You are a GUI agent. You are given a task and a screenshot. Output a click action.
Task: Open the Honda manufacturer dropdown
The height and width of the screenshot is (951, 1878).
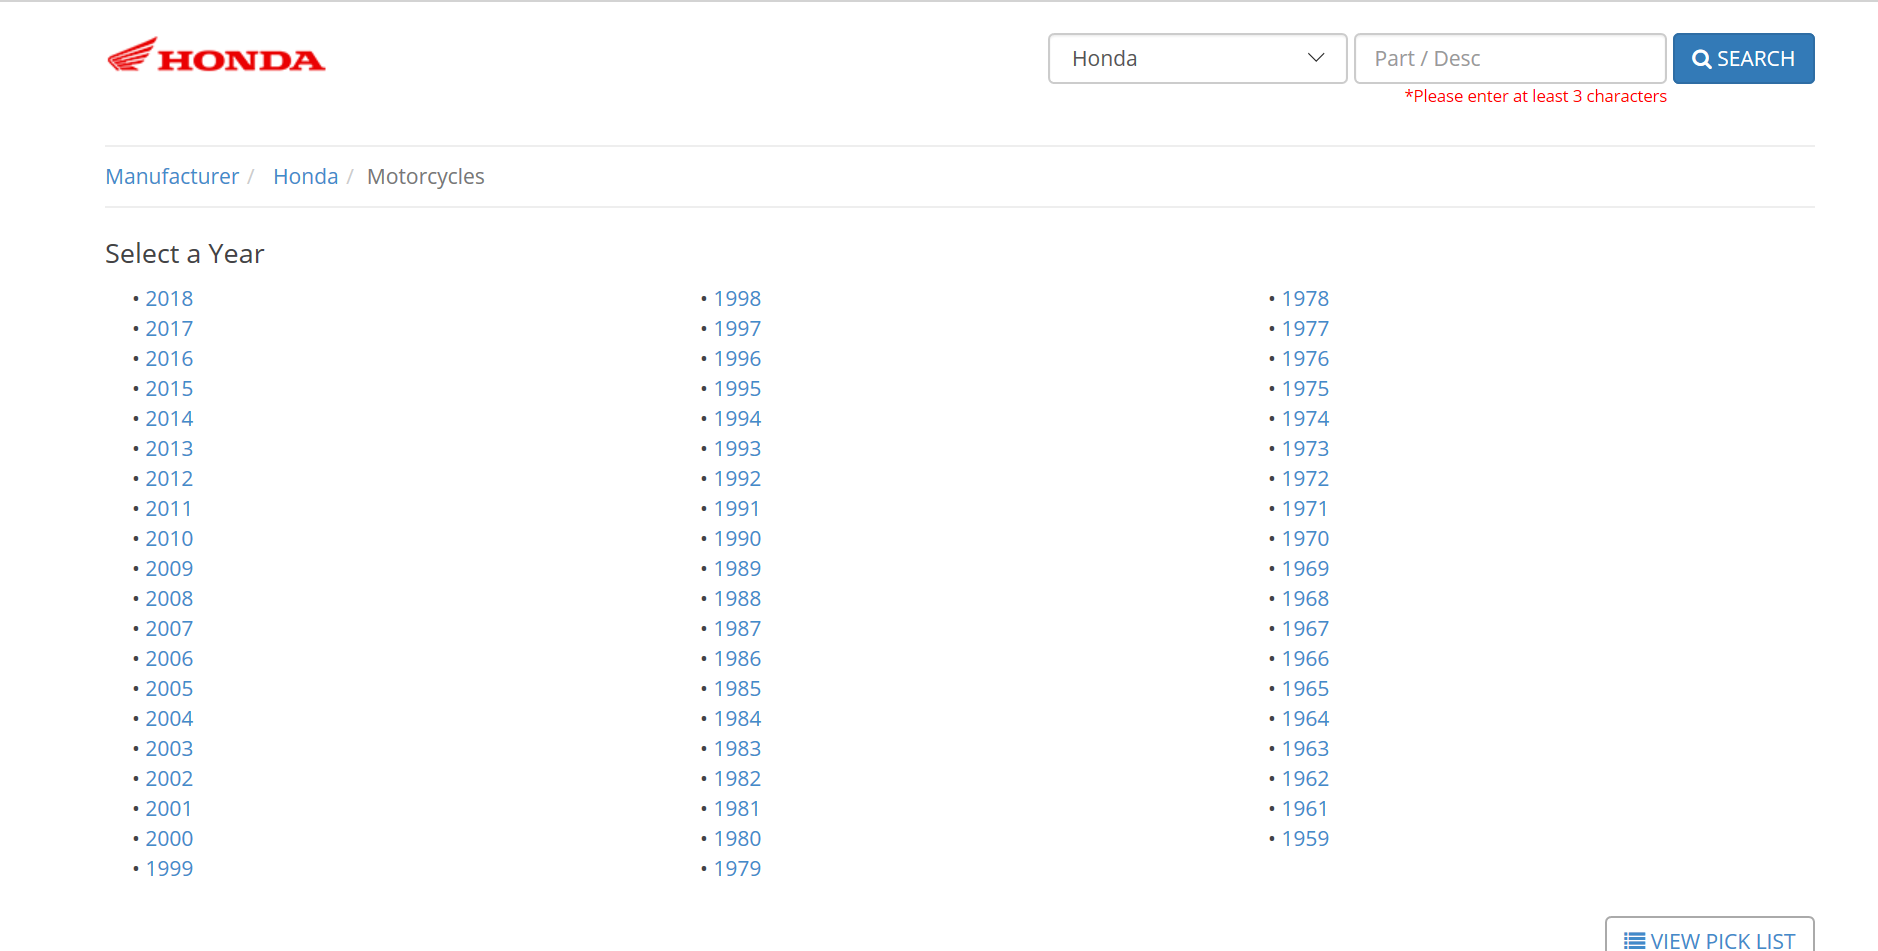1197,59
